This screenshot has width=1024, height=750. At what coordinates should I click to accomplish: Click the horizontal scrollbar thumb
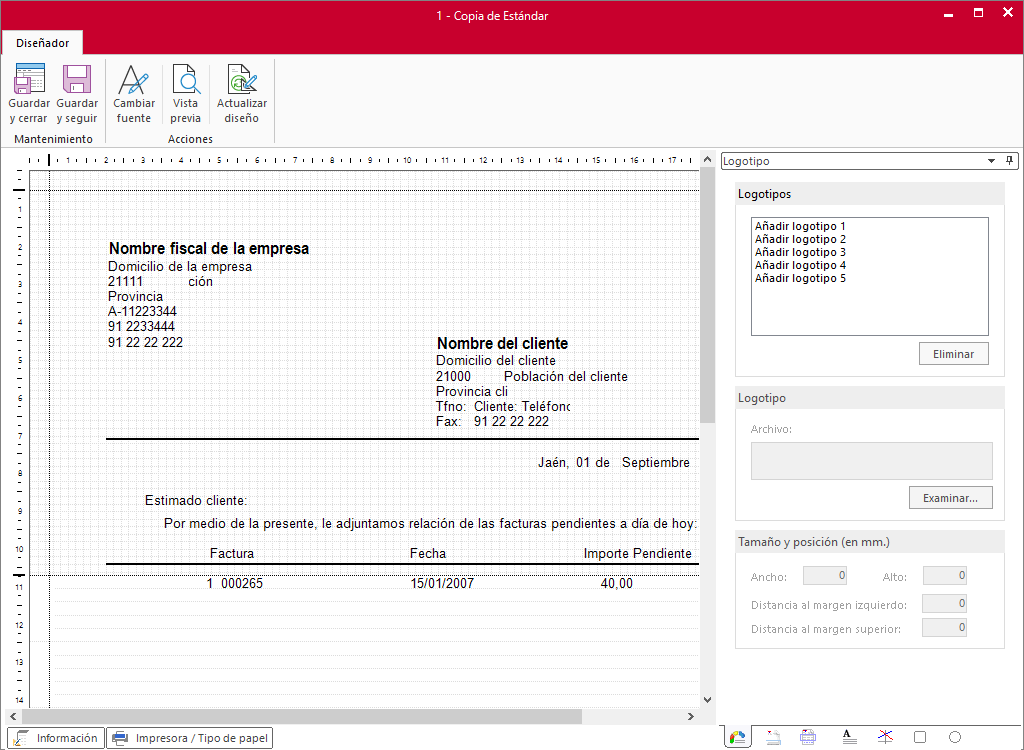click(x=301, y=717)
